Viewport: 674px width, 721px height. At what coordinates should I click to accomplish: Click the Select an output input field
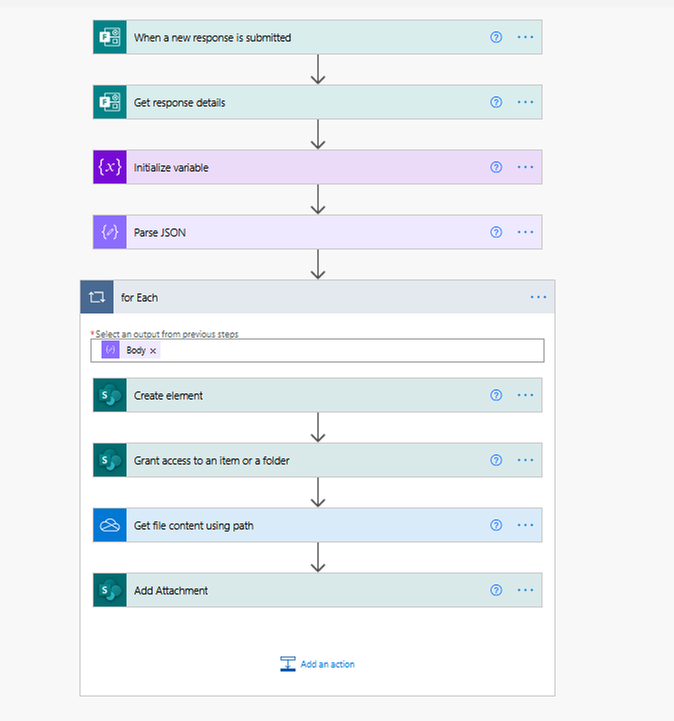pyautogui.click(x=350, y=351)
